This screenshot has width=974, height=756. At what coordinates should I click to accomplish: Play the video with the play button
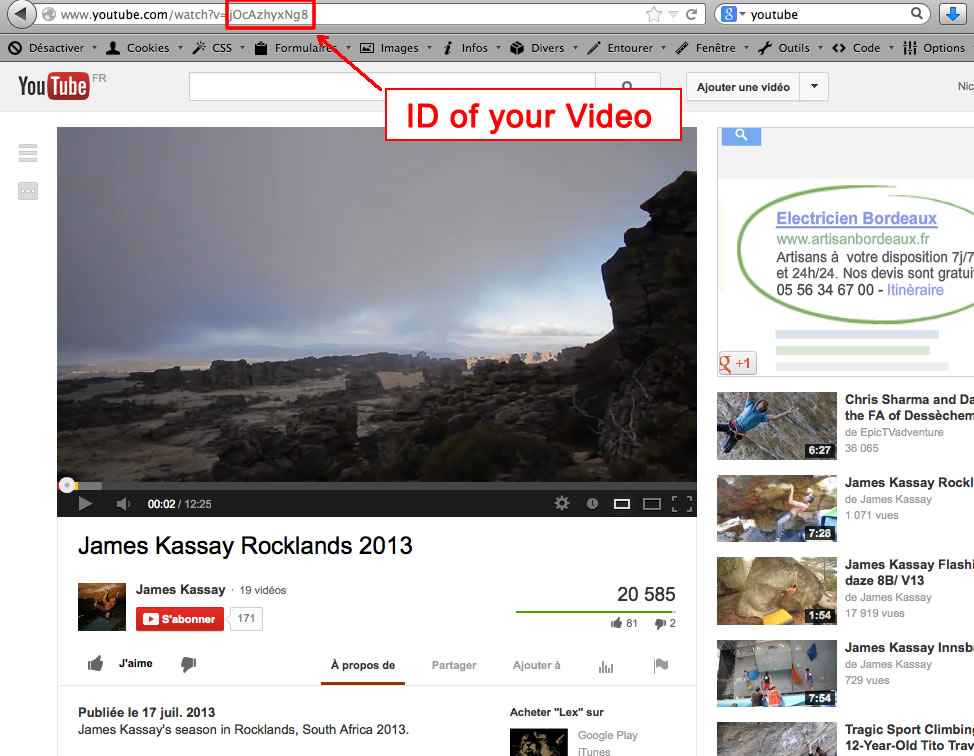pyautogui.click(x=85, y=504)
